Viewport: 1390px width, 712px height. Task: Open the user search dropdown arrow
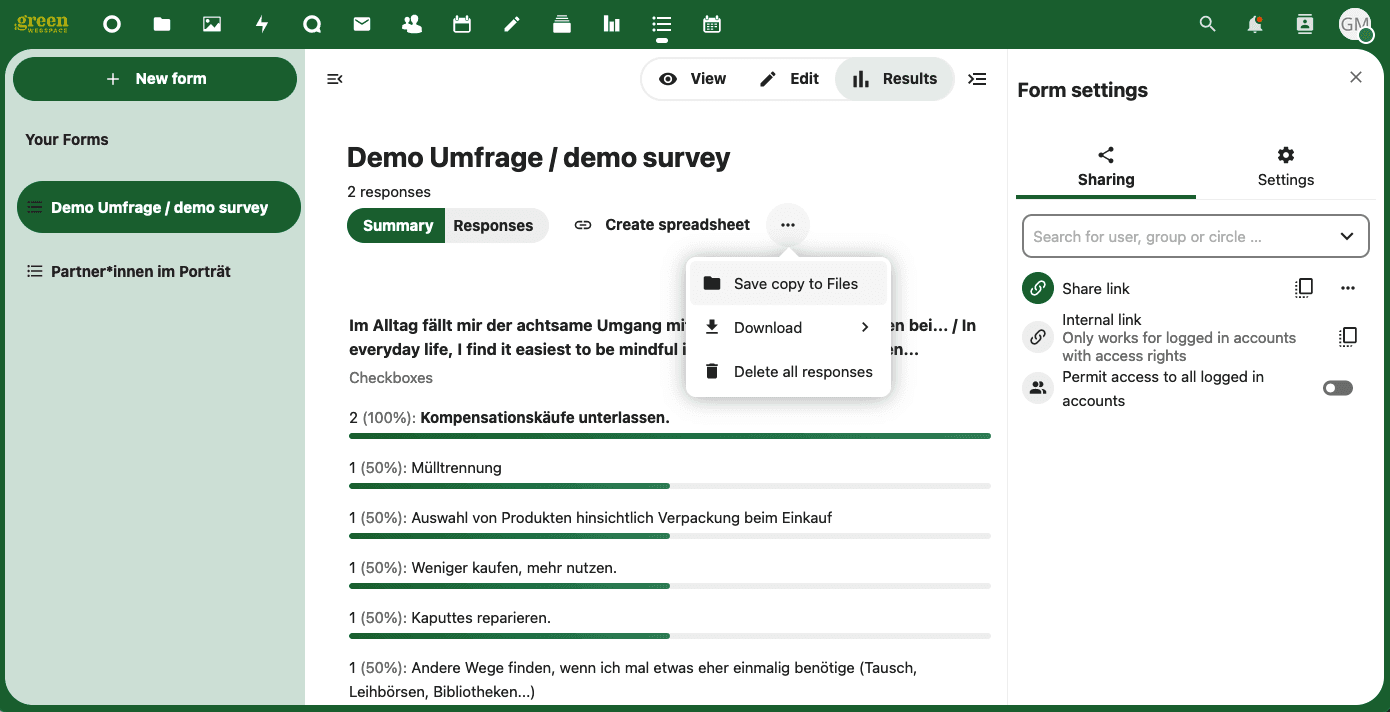click(1347, 237)
